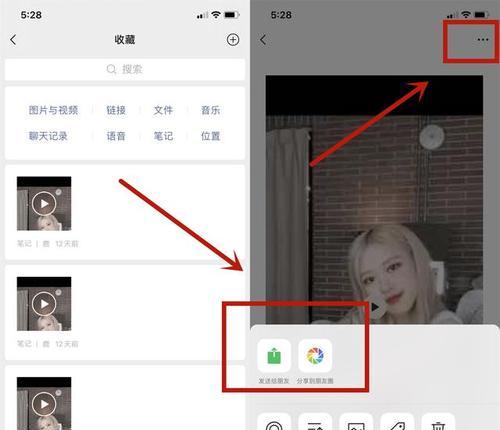Tap the trash delete icon in bottom sheet

coord(438,422)
